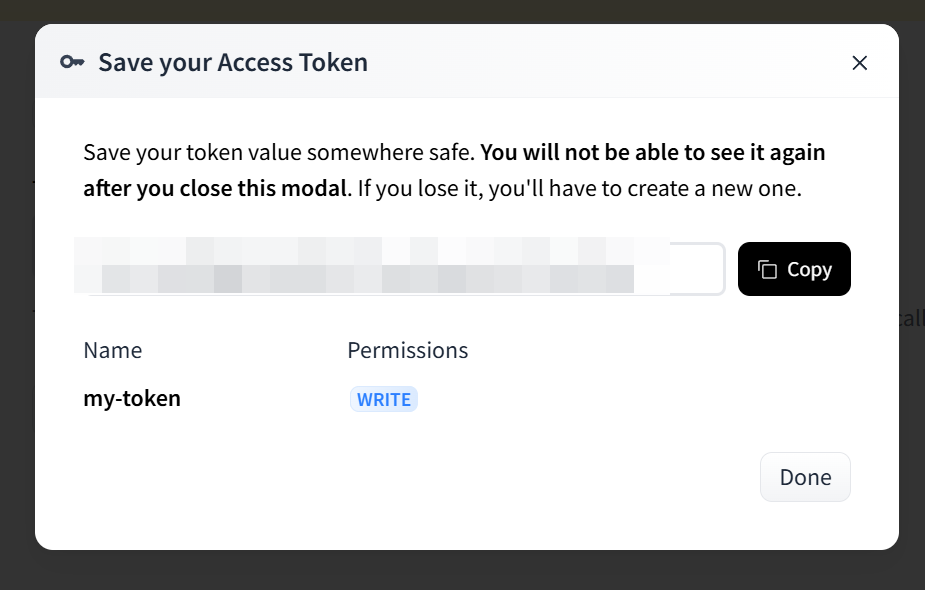
Task: Click the bold 'after you close this modal' text
Action: pos(214,188)
